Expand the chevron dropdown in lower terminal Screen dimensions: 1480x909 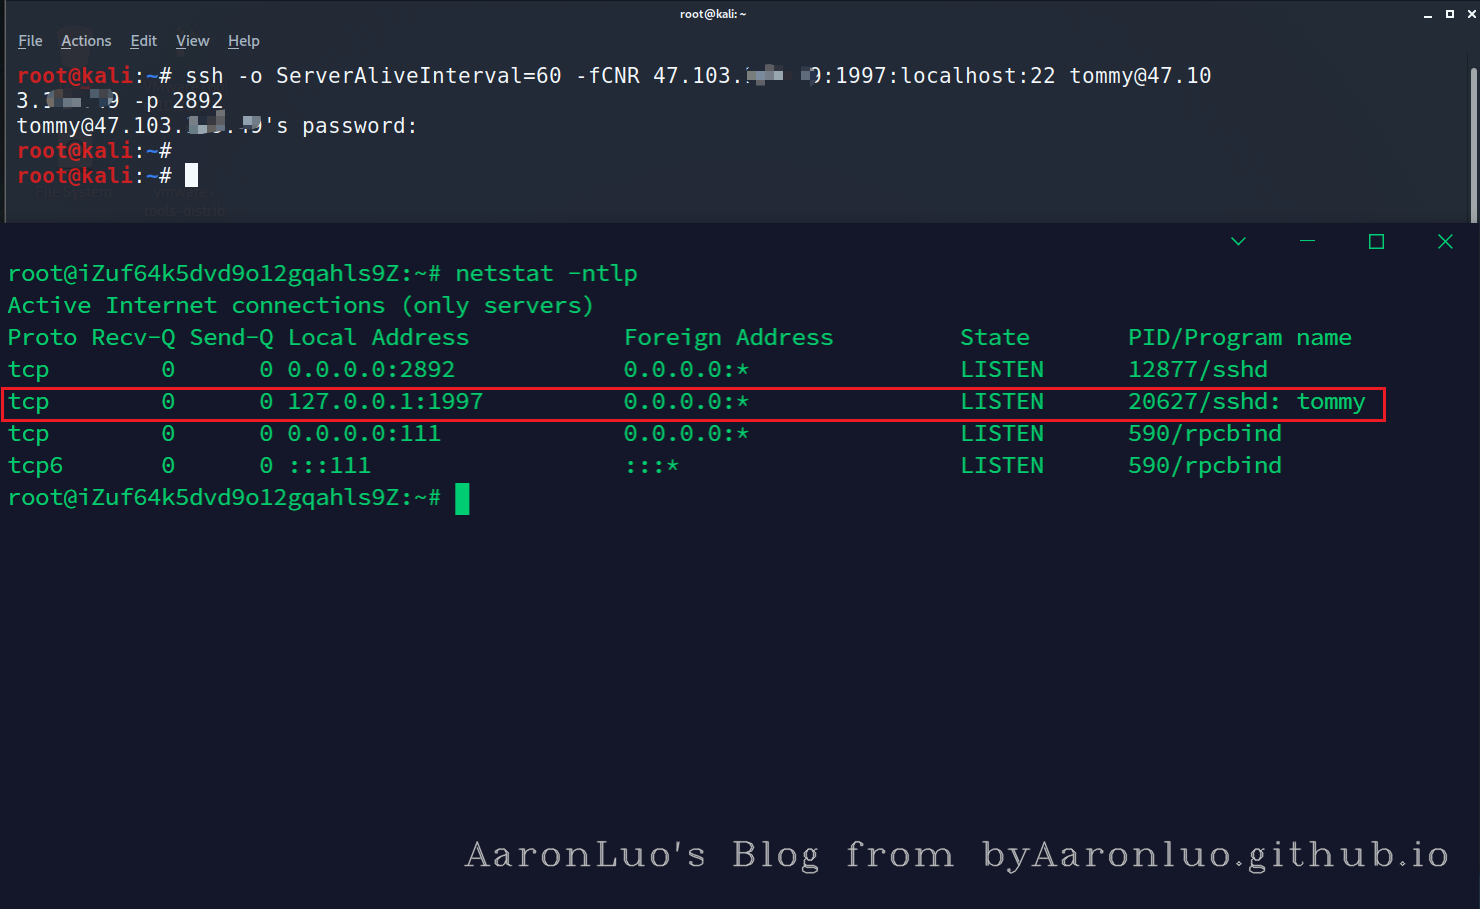point(1238,241)
